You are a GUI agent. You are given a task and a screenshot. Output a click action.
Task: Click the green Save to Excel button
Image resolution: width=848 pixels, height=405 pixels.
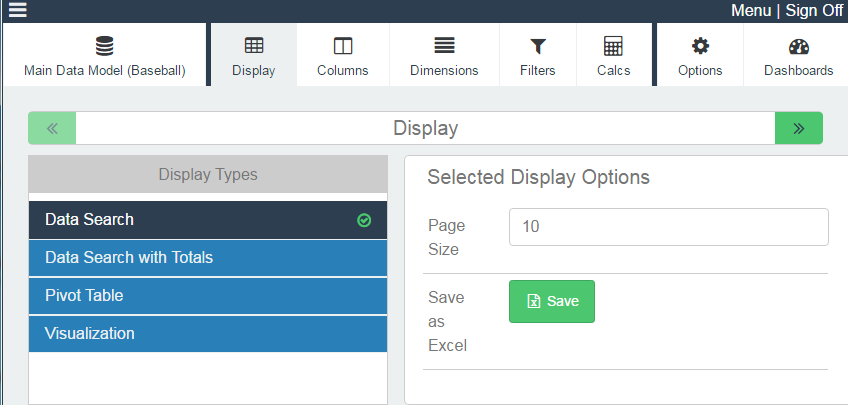click(552, 301)
